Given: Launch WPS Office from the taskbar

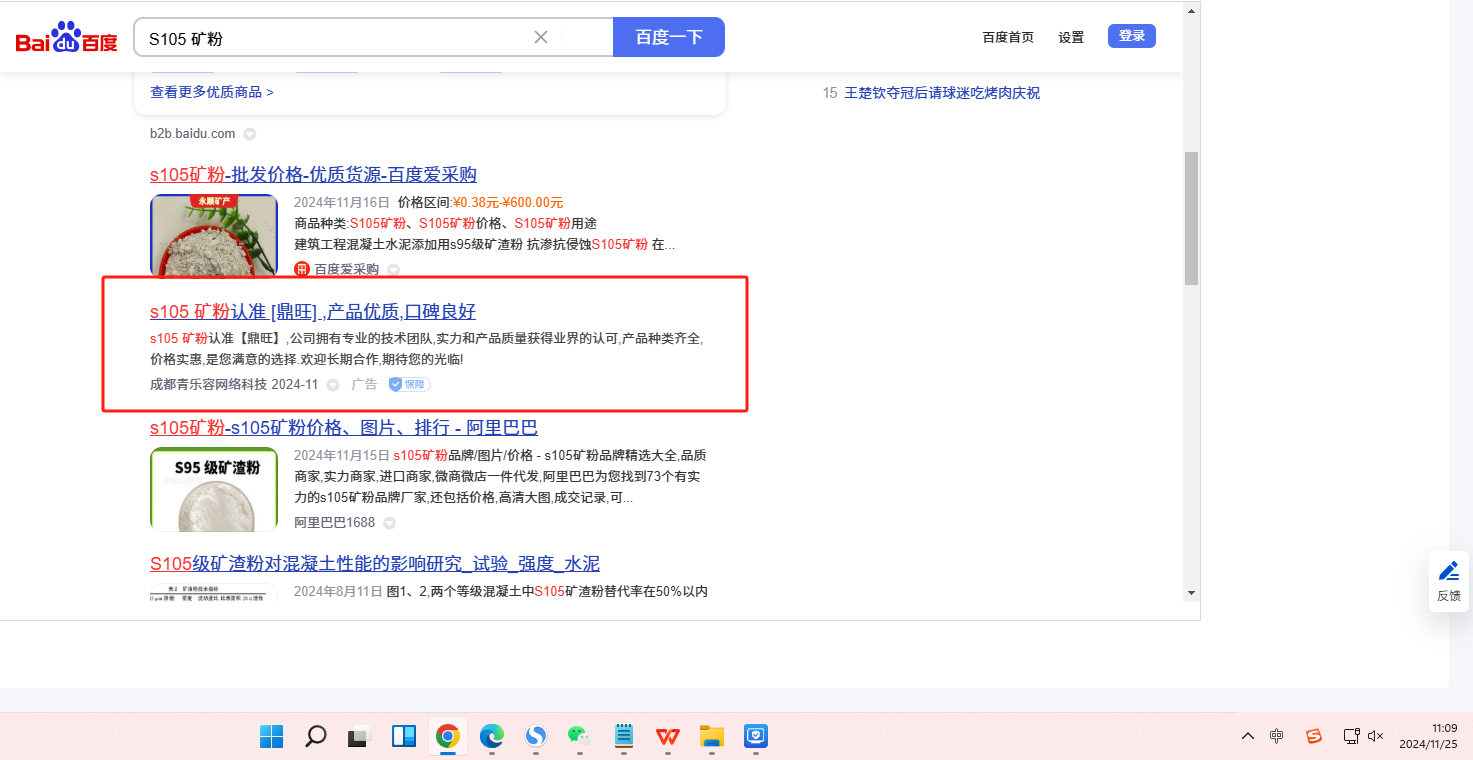Looking at the screenshot, I should (667, 737).
